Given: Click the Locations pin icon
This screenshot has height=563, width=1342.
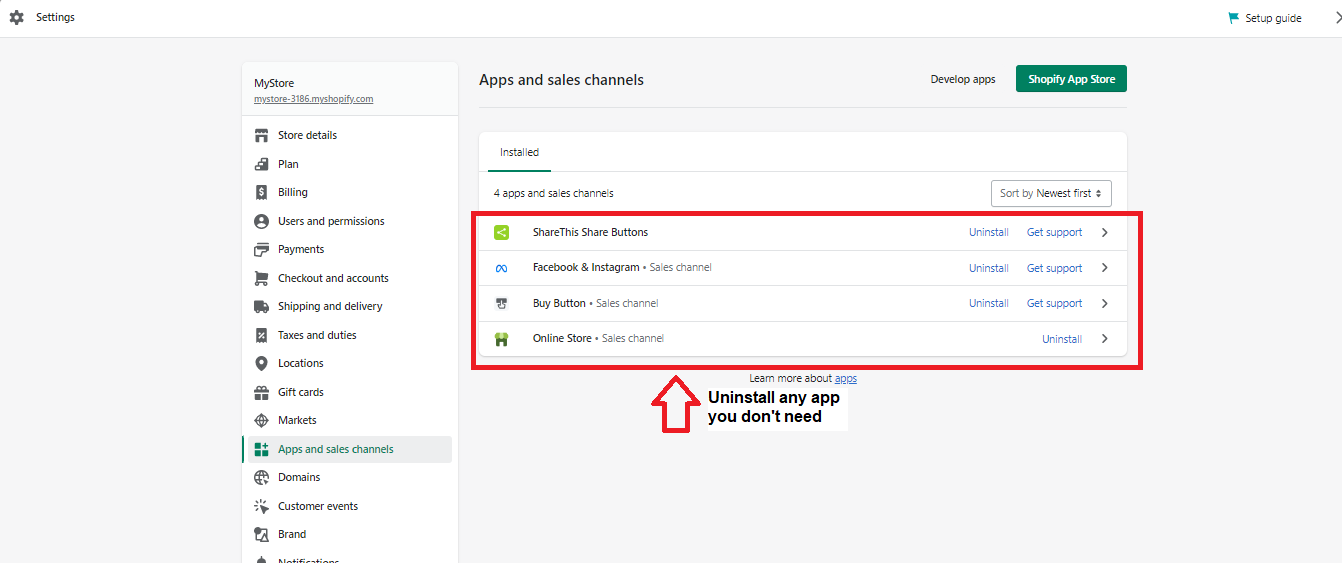Looking at the screenshot, I should (x=261, y=363).
